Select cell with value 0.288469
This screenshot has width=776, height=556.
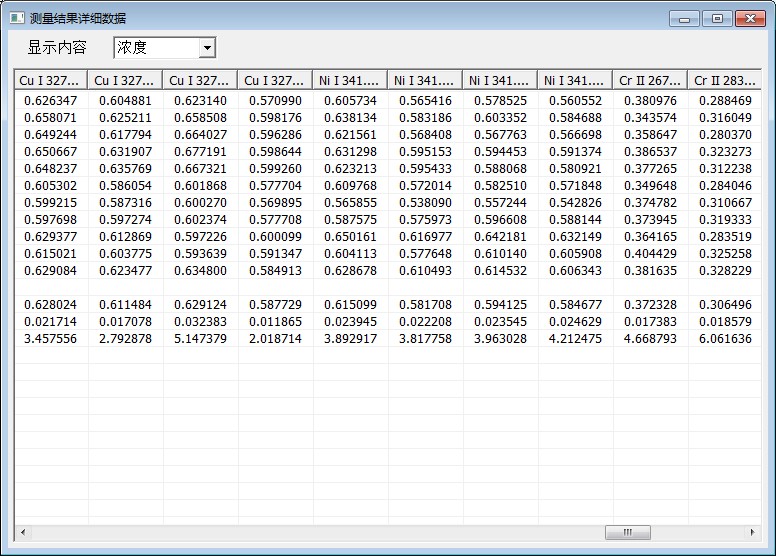pyautogui.click(x=725, y=101)
